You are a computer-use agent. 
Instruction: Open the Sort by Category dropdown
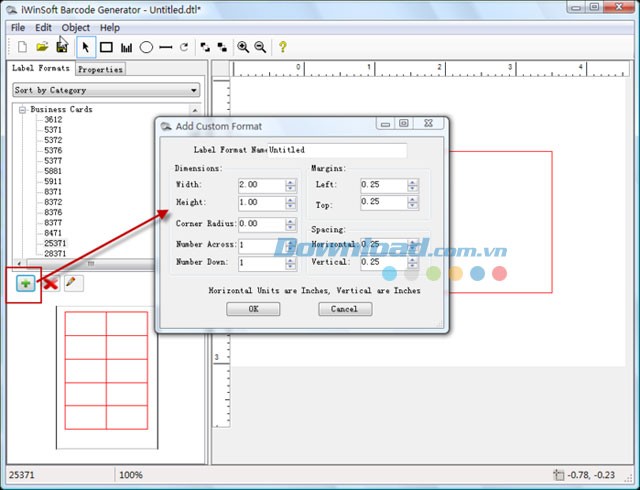click(x=106, y=90)
